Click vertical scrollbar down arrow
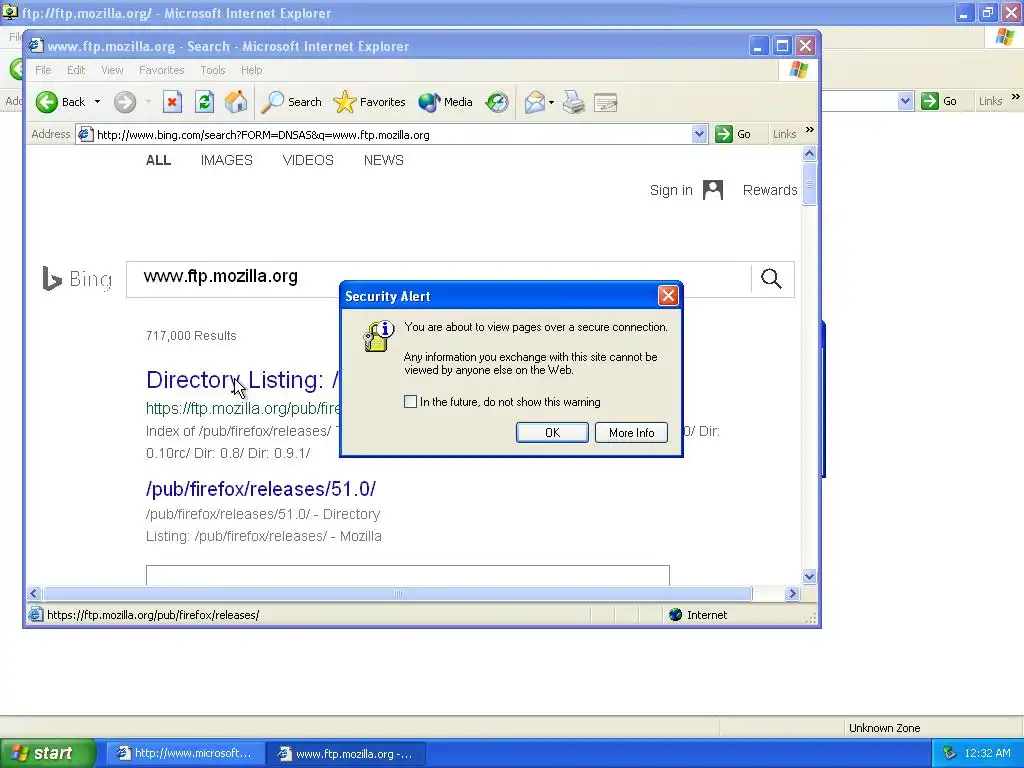The width and height of the screenshot is (1024, 768). 809,577
